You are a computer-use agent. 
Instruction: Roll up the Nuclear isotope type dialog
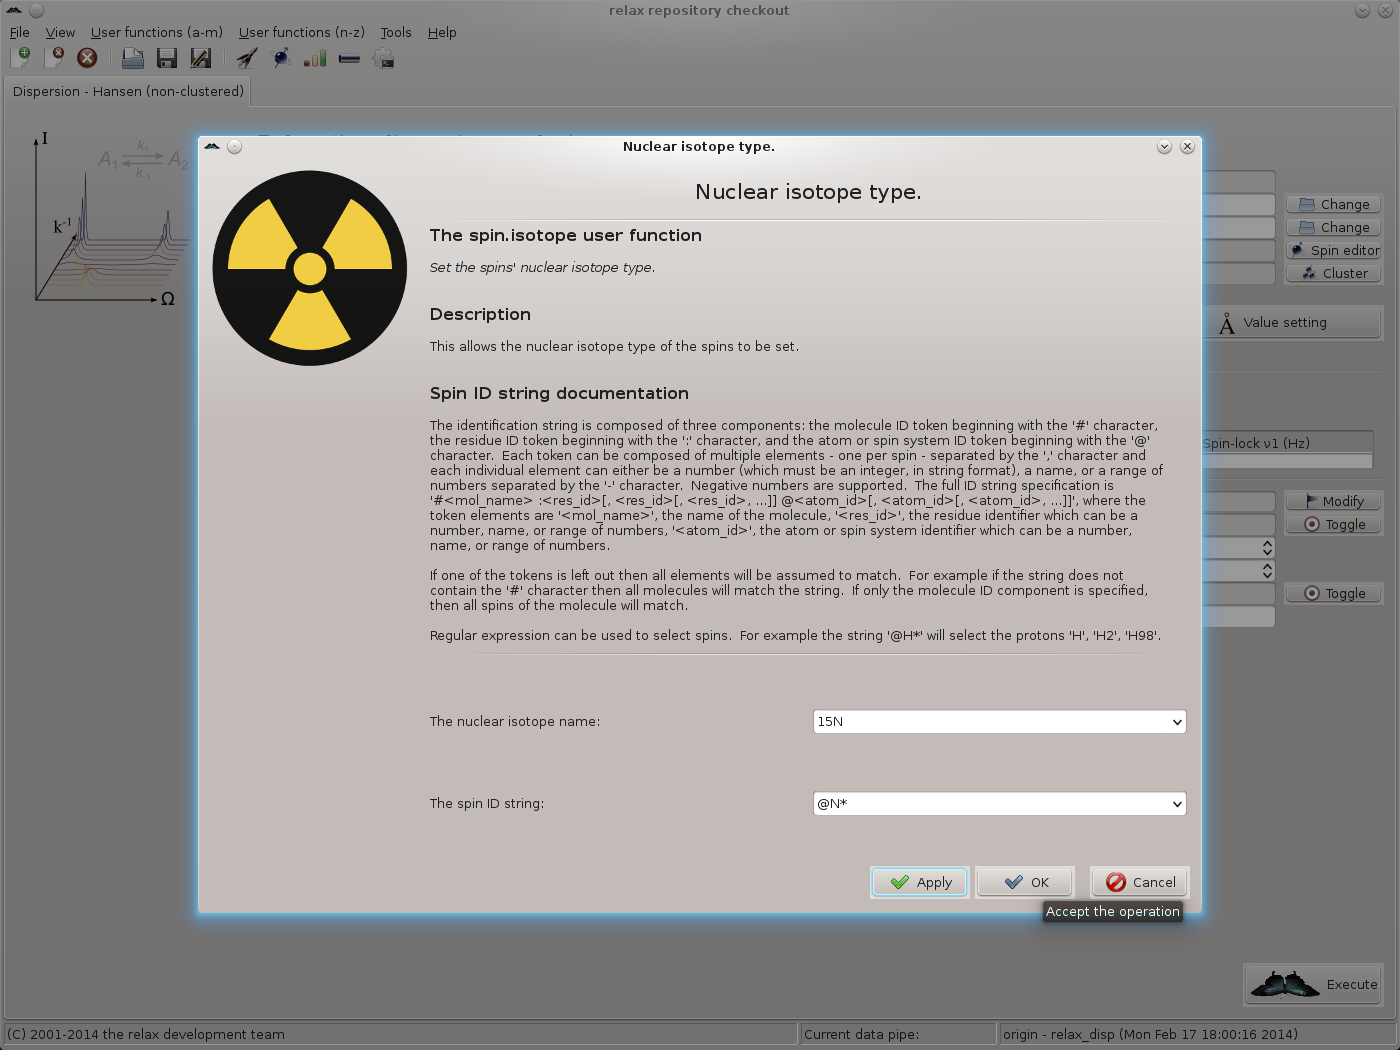pos(1164,147)
